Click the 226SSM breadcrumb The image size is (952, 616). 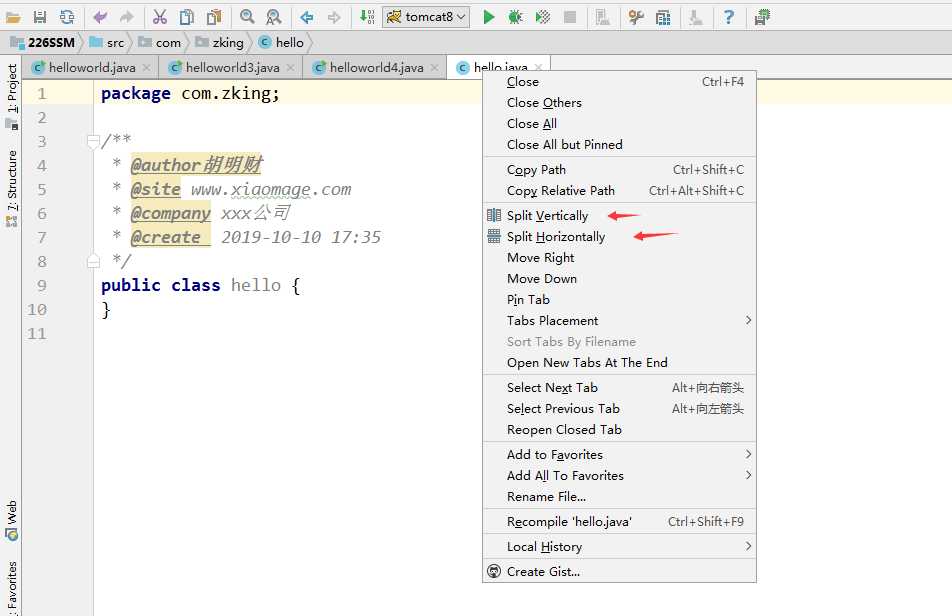pos(42,42)
